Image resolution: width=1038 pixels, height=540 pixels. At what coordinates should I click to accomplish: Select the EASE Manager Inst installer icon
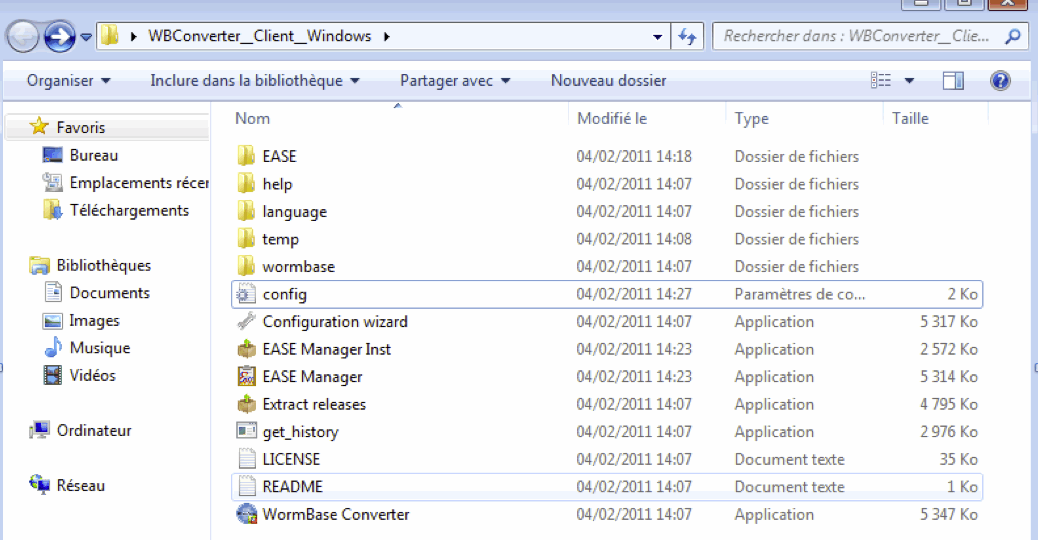coord(246,349)
